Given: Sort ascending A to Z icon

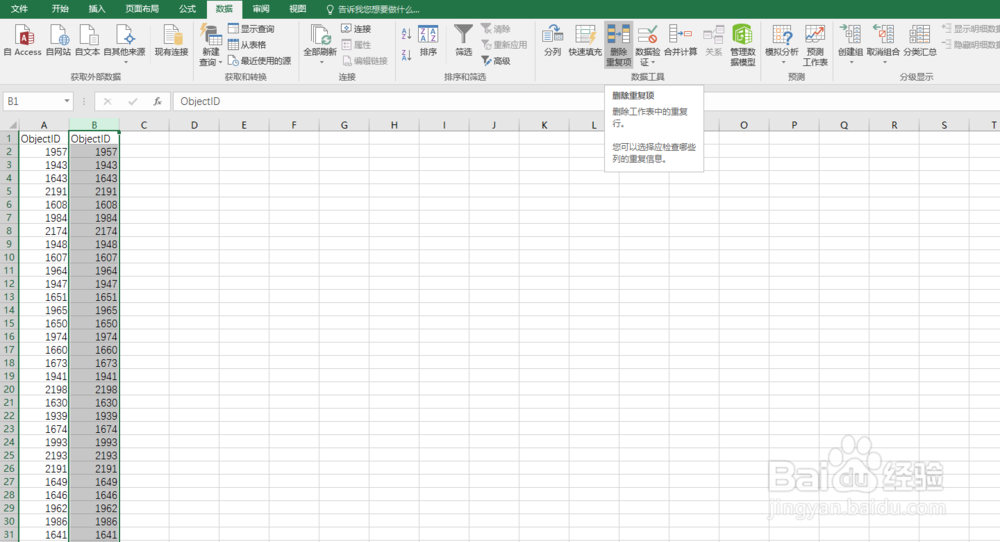Looking at the screenshot, I should pyautogui.click(x=406, y=33).
